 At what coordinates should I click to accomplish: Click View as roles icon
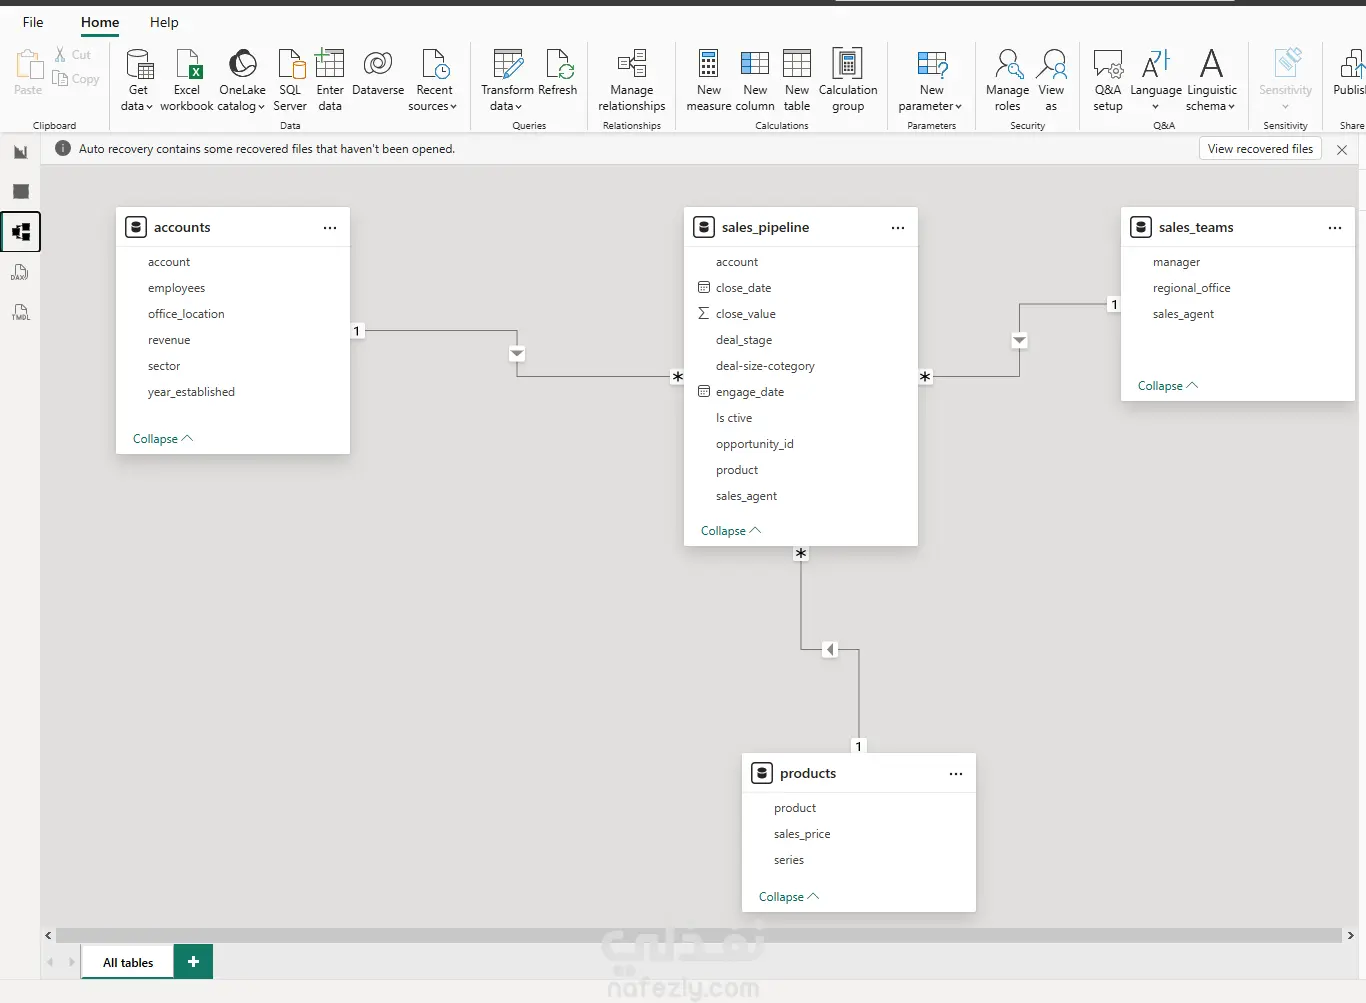click(1051, 65)
